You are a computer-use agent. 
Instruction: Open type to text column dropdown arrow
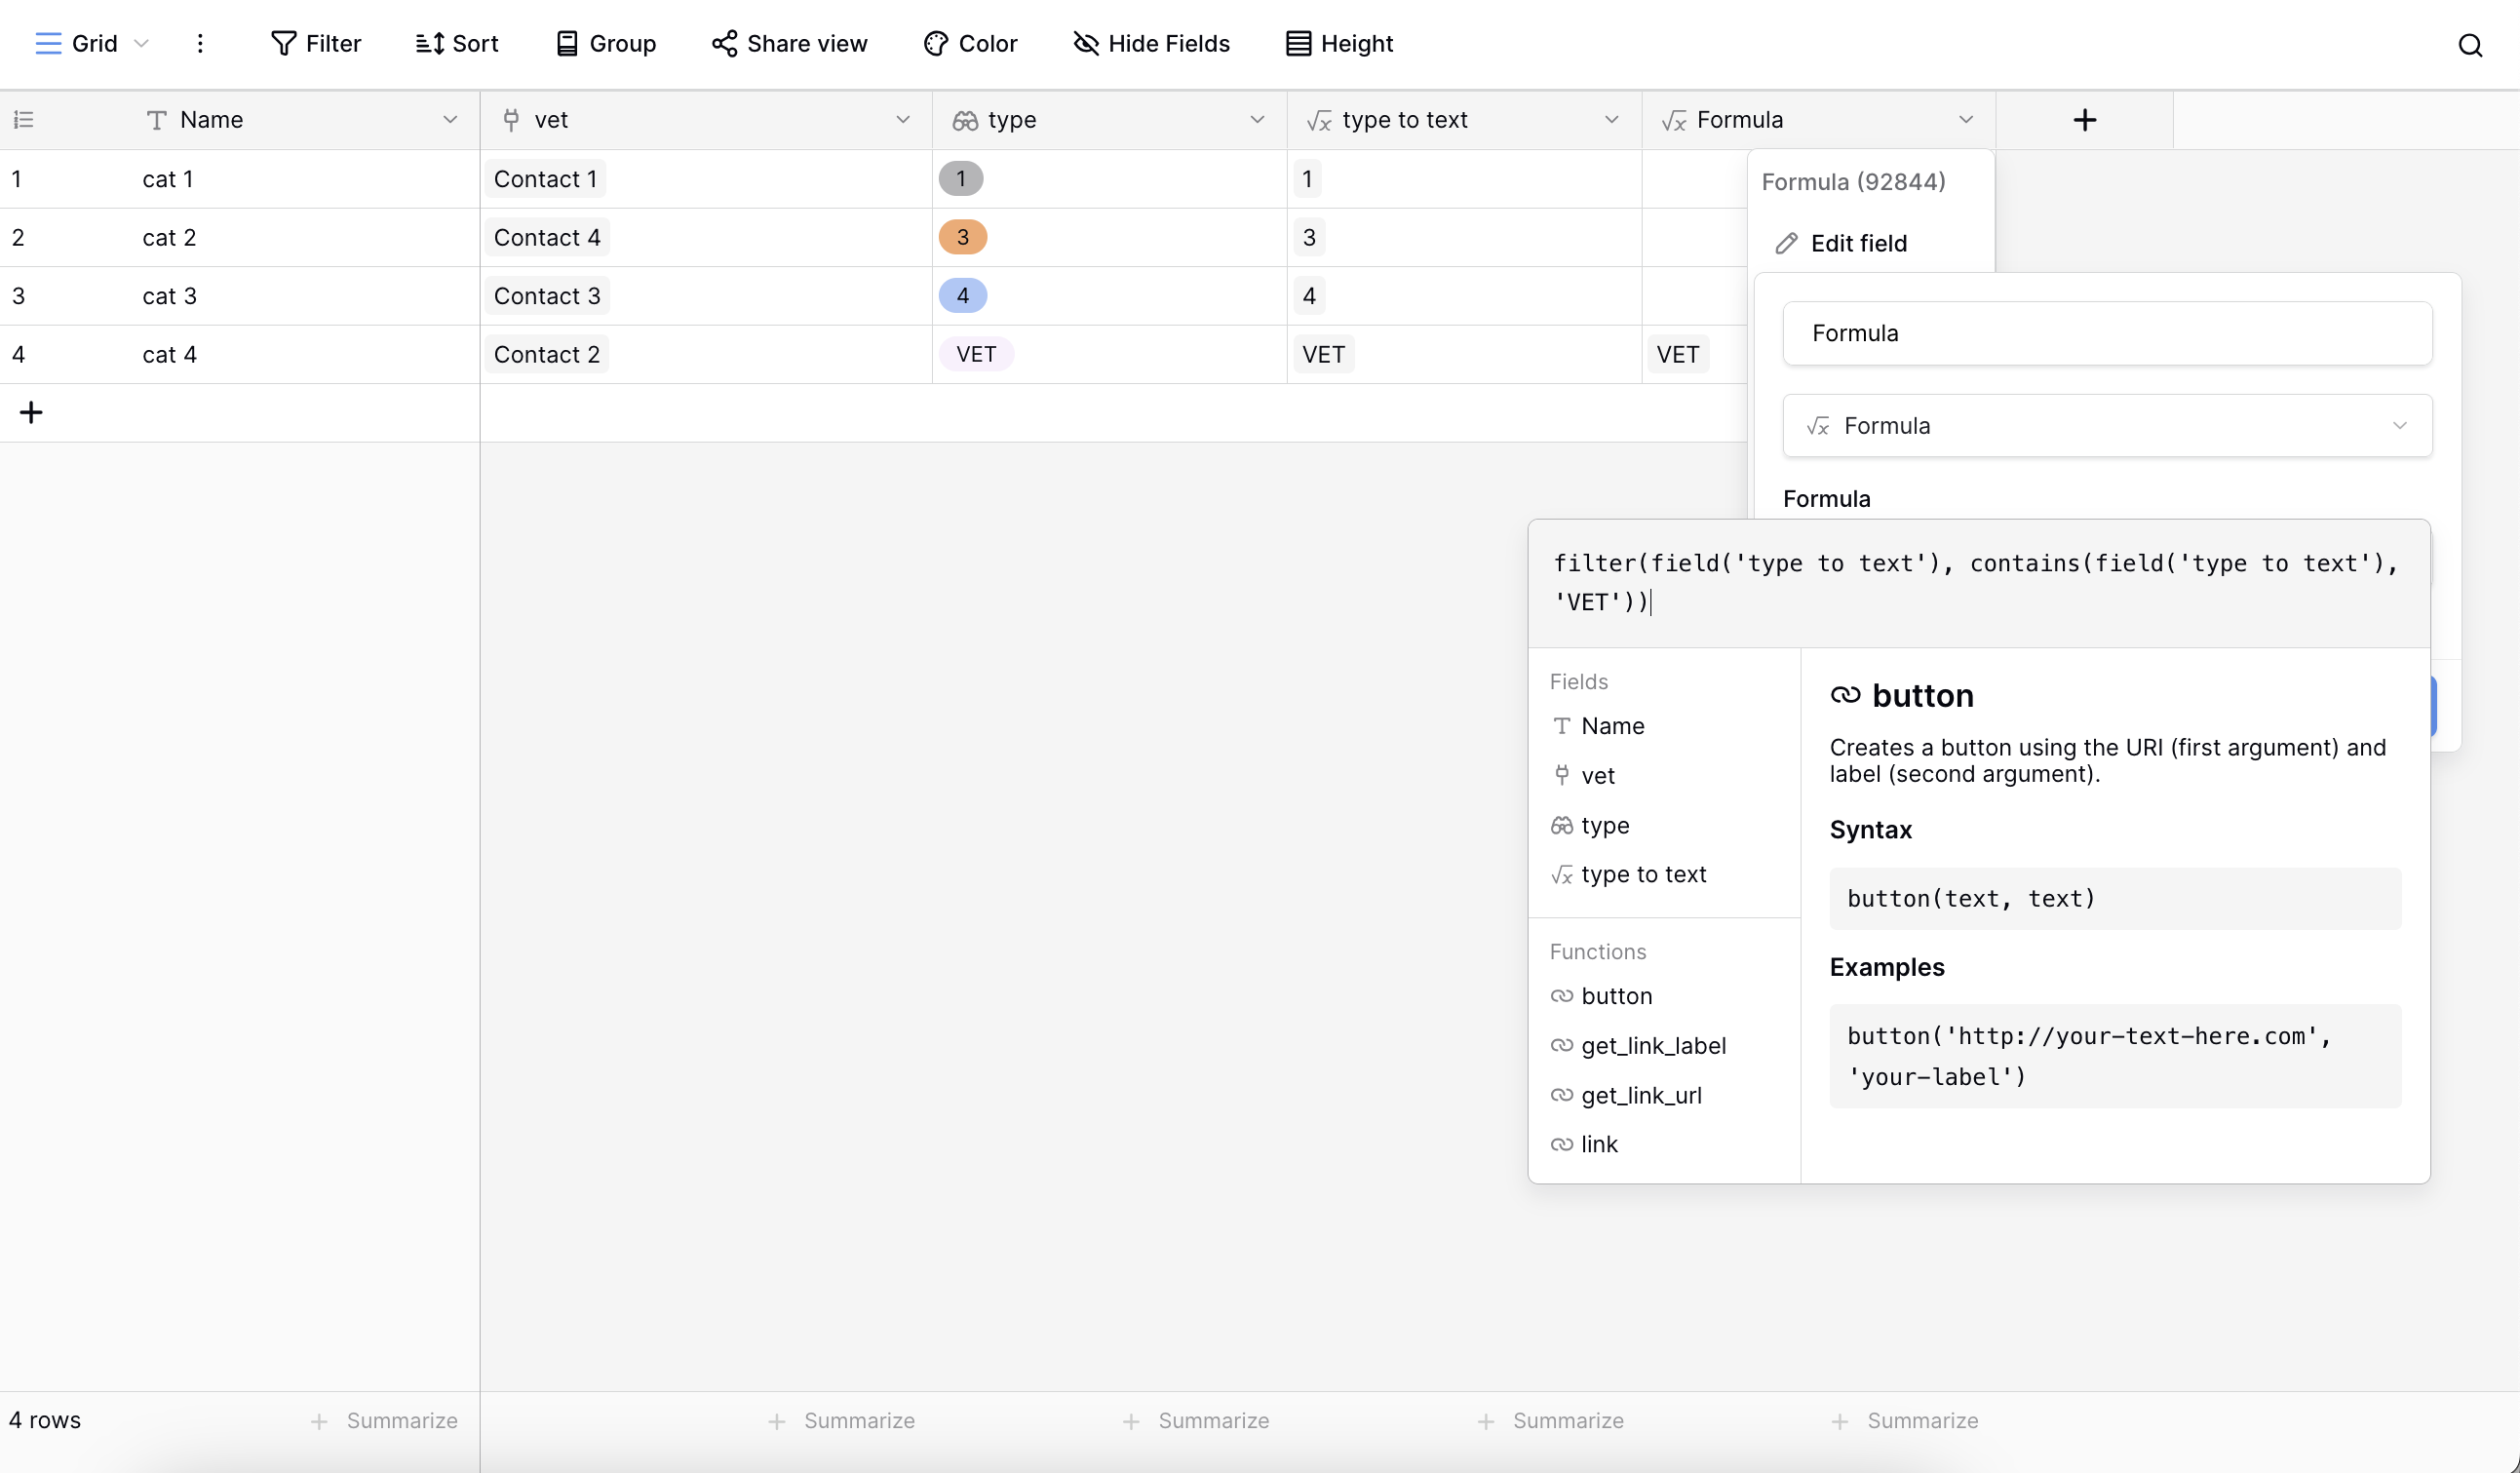pos(1611,120)
